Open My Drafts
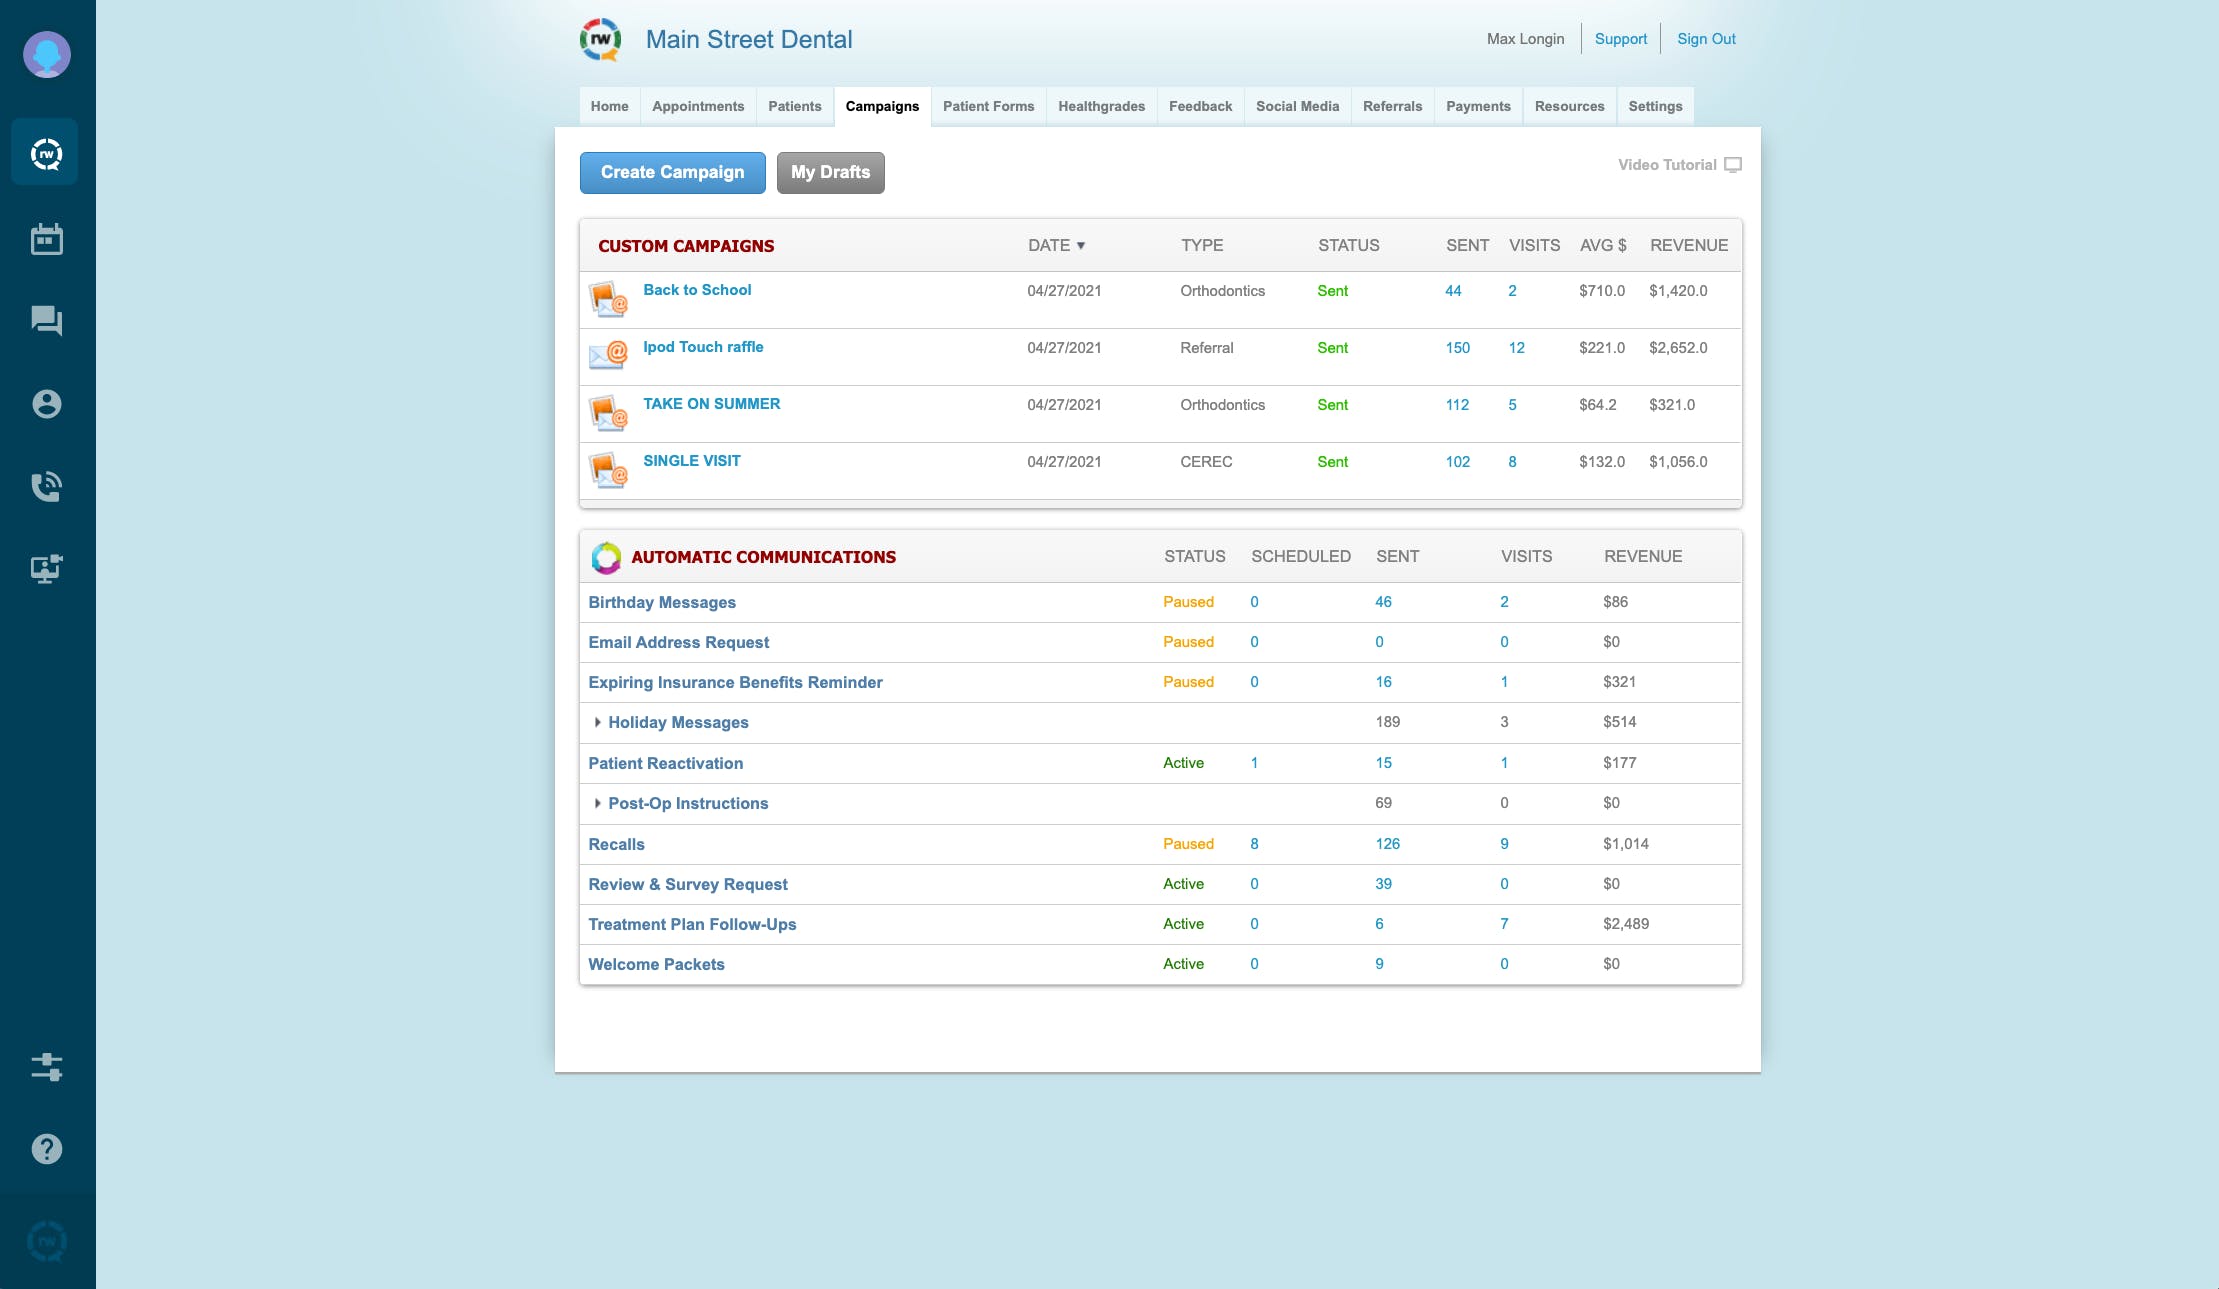Image resolution: width=2219 pixels, height=1289 pixels. pyautogui.click(x=830, y=172)
